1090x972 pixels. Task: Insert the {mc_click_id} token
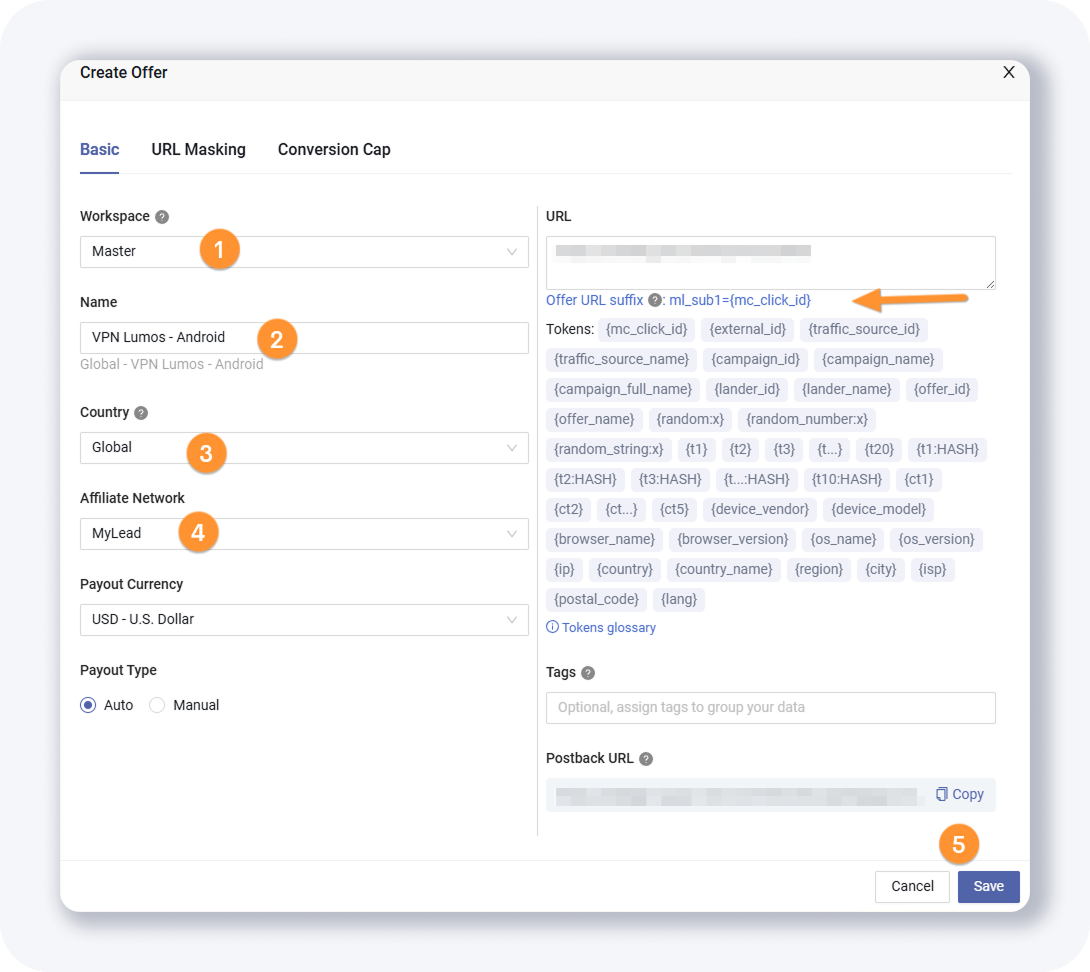click(647, 329)
